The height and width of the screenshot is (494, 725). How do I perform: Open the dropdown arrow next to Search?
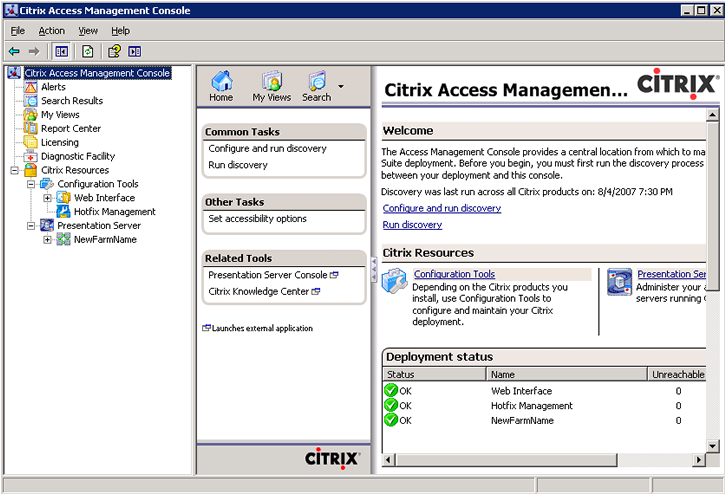tap(341, 86)
